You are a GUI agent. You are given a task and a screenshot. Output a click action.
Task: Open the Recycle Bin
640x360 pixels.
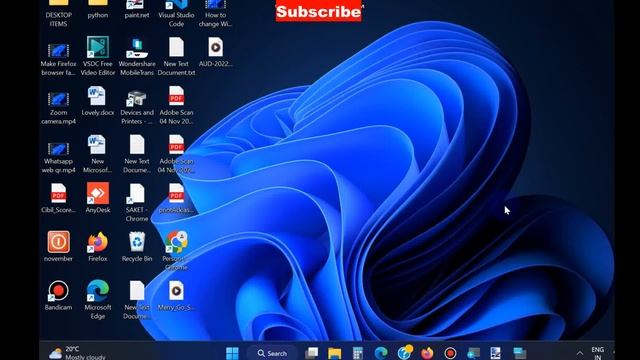137,247
